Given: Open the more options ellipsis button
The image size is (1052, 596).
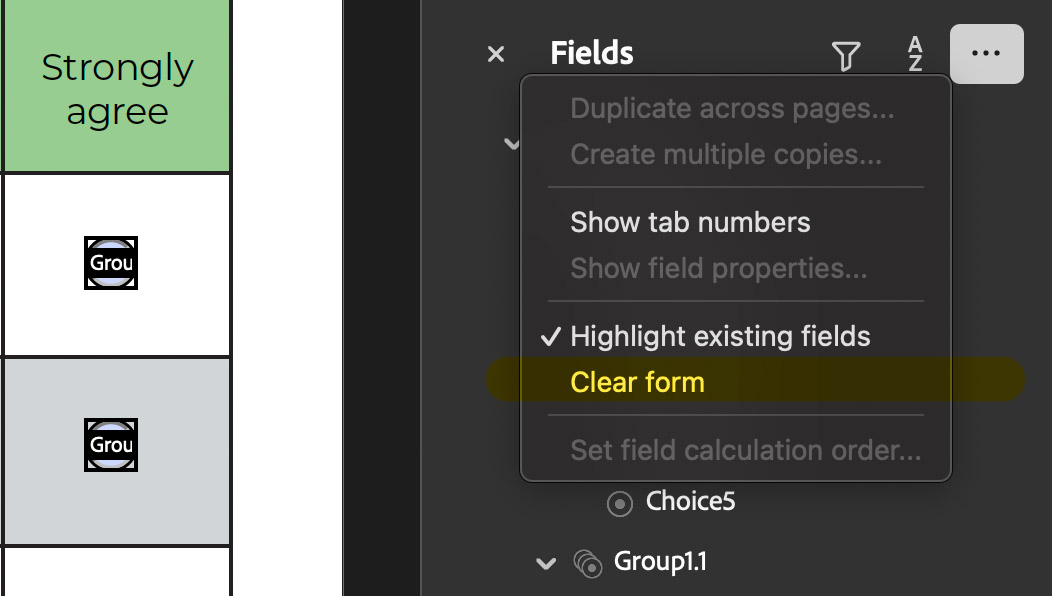Looking at the screenshot, I should (x=986, y=53).
